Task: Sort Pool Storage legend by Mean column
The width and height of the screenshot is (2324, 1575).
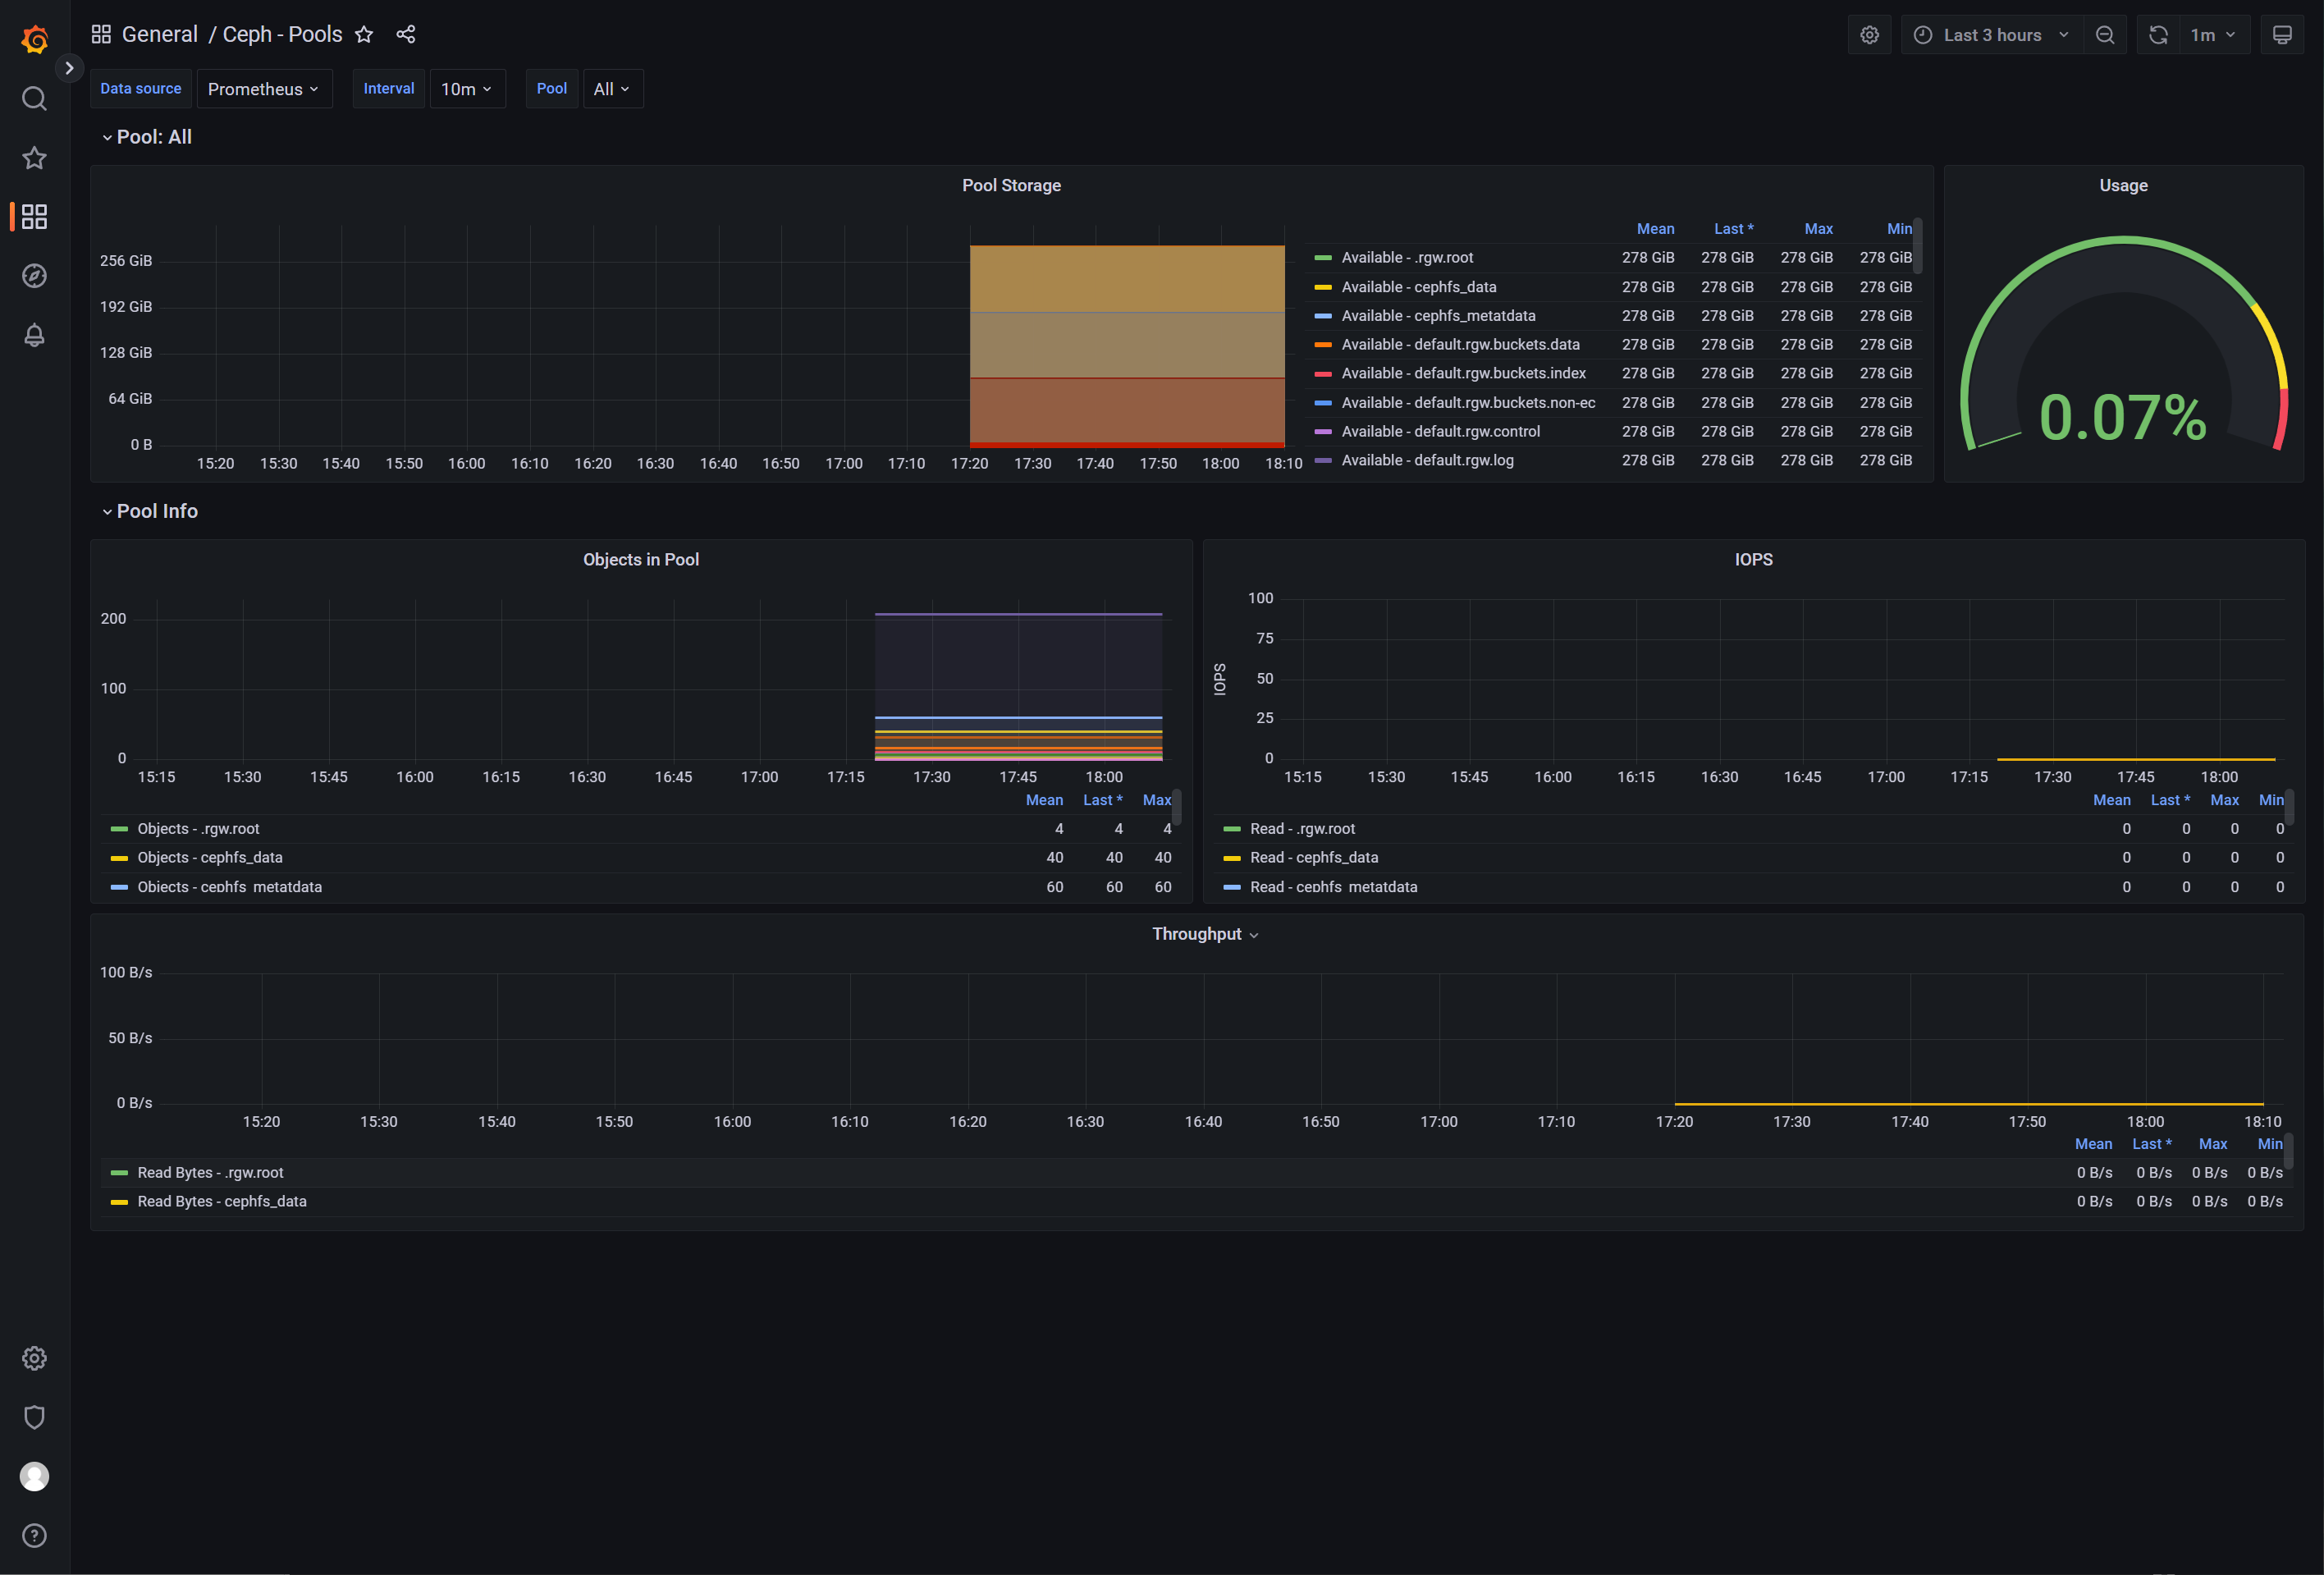Action: tap(1654, 229)
